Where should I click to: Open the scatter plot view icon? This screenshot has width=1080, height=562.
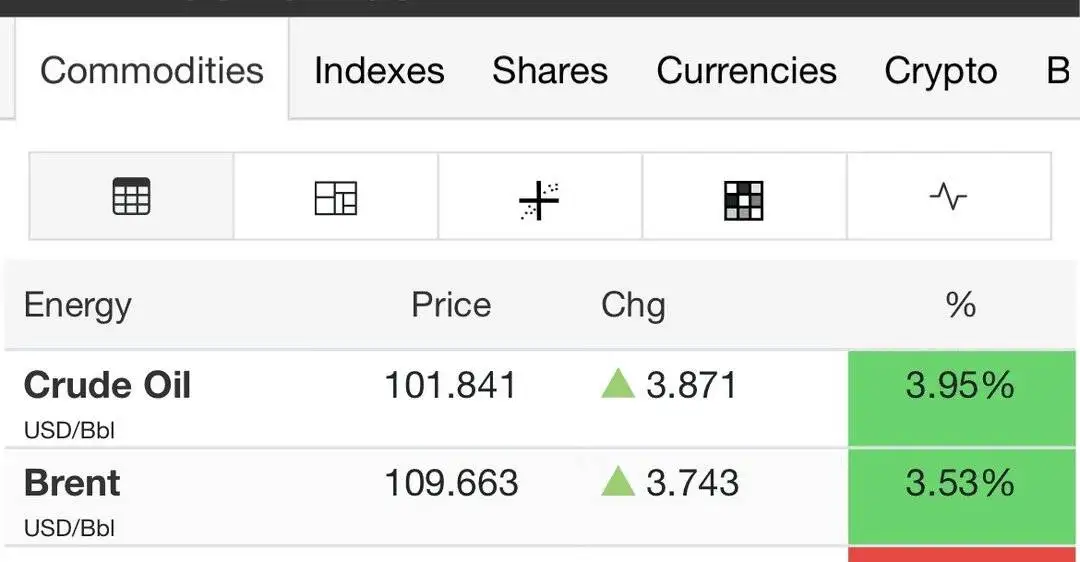[539, 200]
